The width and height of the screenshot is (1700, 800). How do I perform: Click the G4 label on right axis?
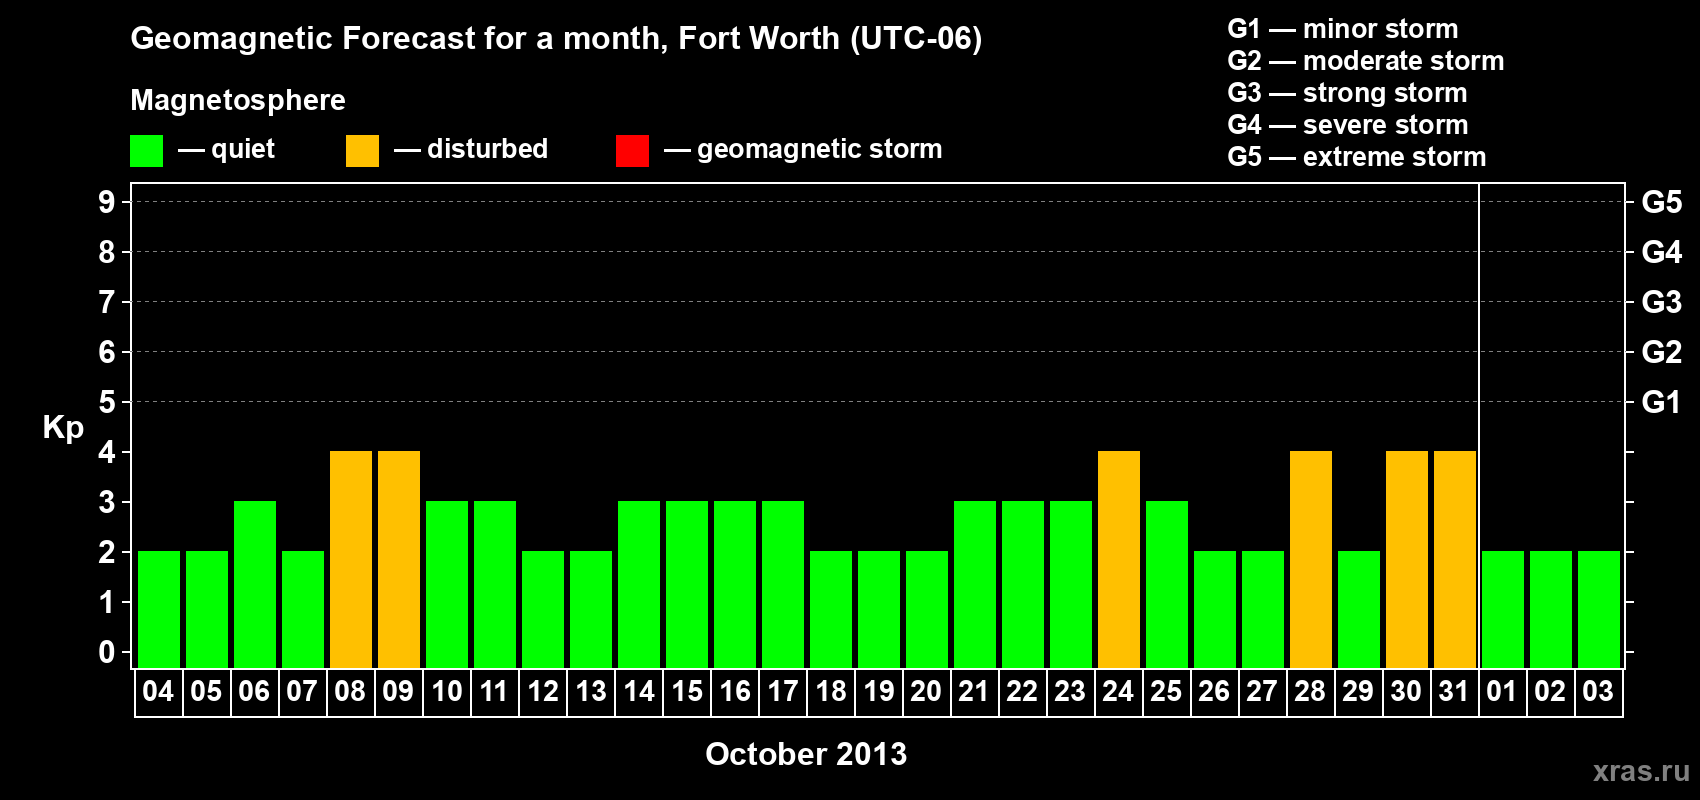tap(1662, 252)
